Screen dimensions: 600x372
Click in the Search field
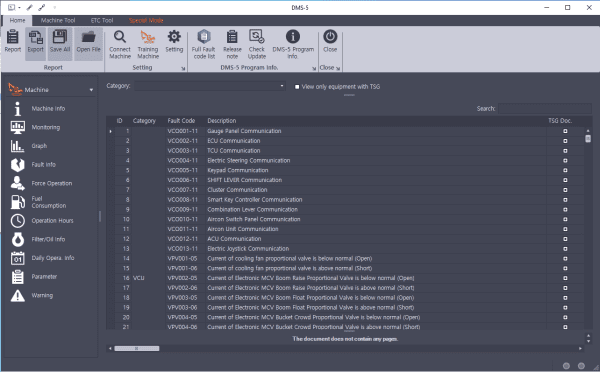(545, 109)
